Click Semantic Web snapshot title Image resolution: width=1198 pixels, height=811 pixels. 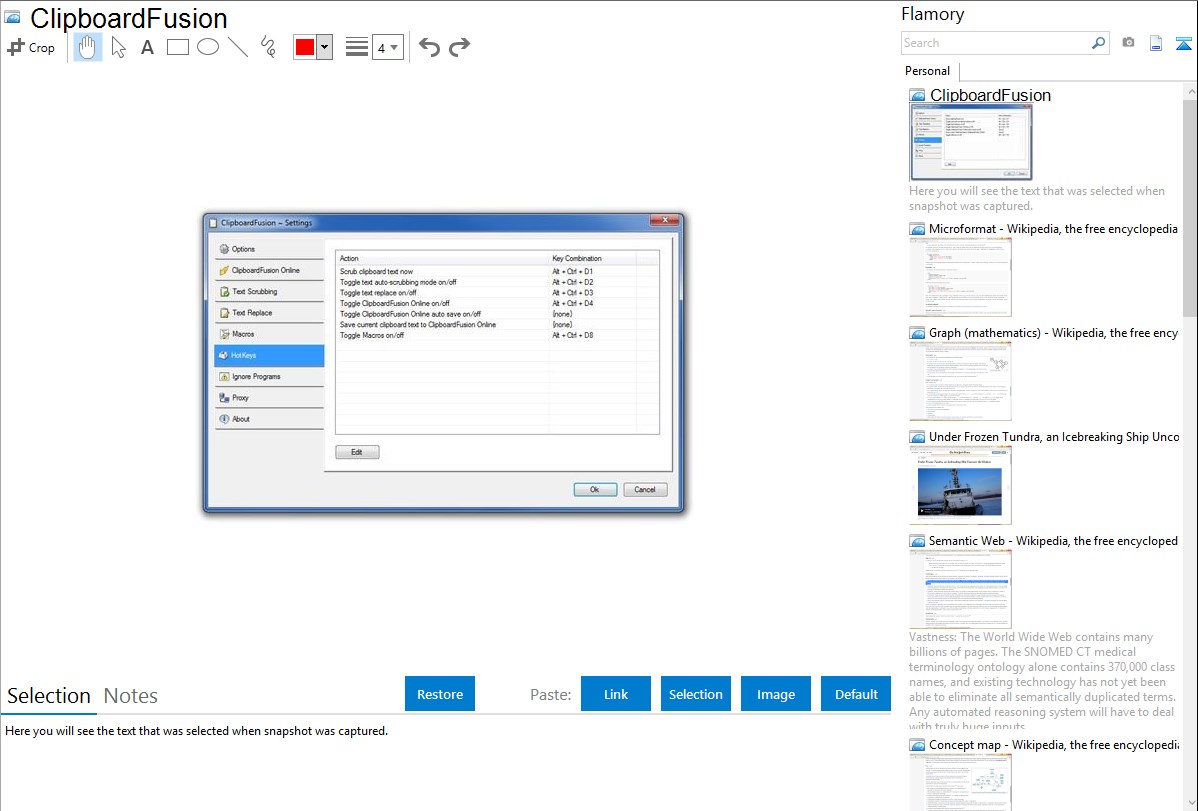pyautogui.click(x=1053, y=540)
